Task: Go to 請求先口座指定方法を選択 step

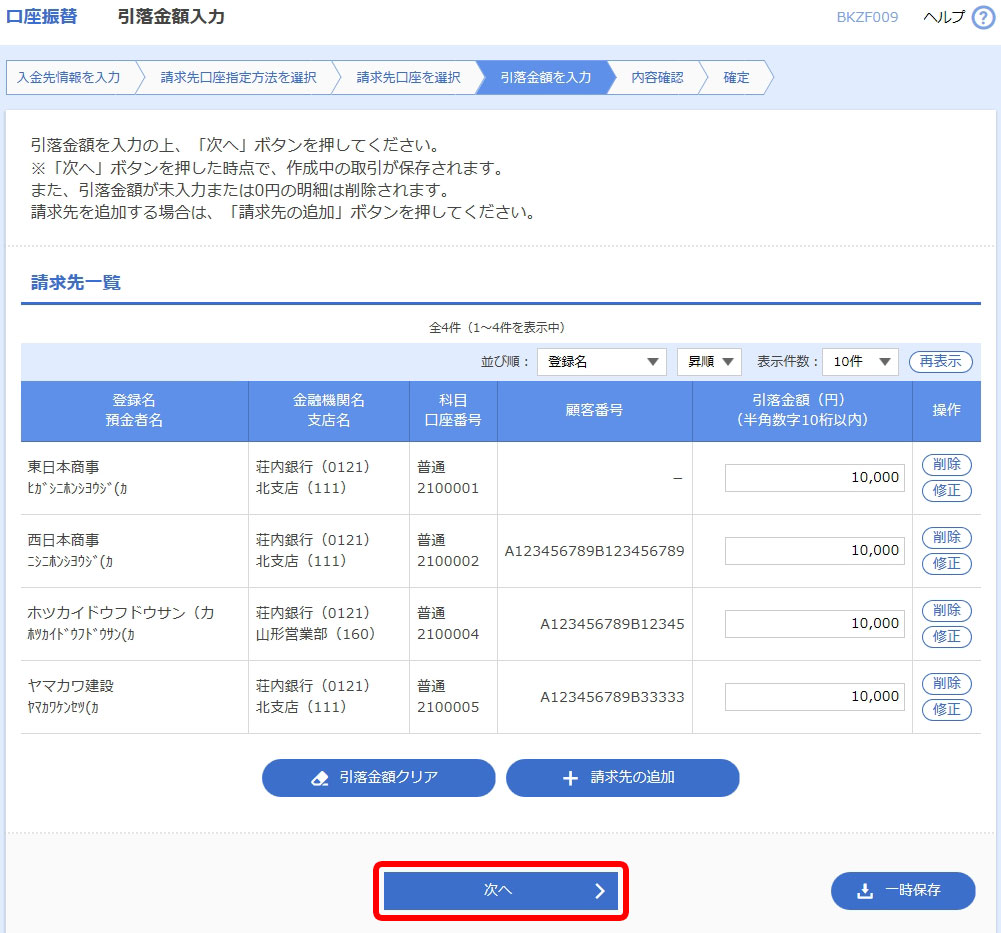Action: tap(238, 77)
